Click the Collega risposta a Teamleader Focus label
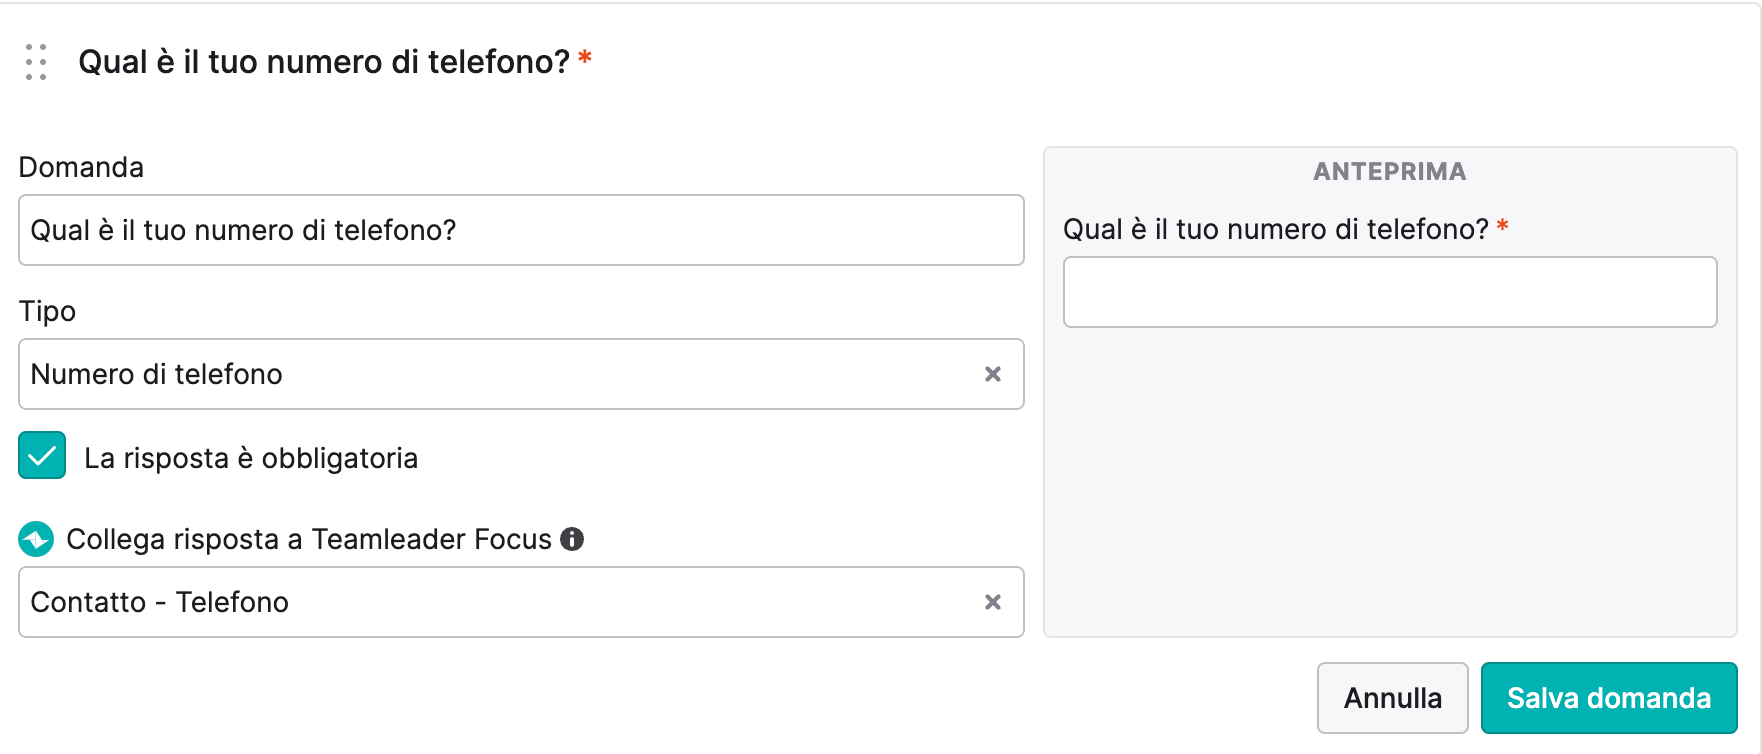 (x=309, y=539)
